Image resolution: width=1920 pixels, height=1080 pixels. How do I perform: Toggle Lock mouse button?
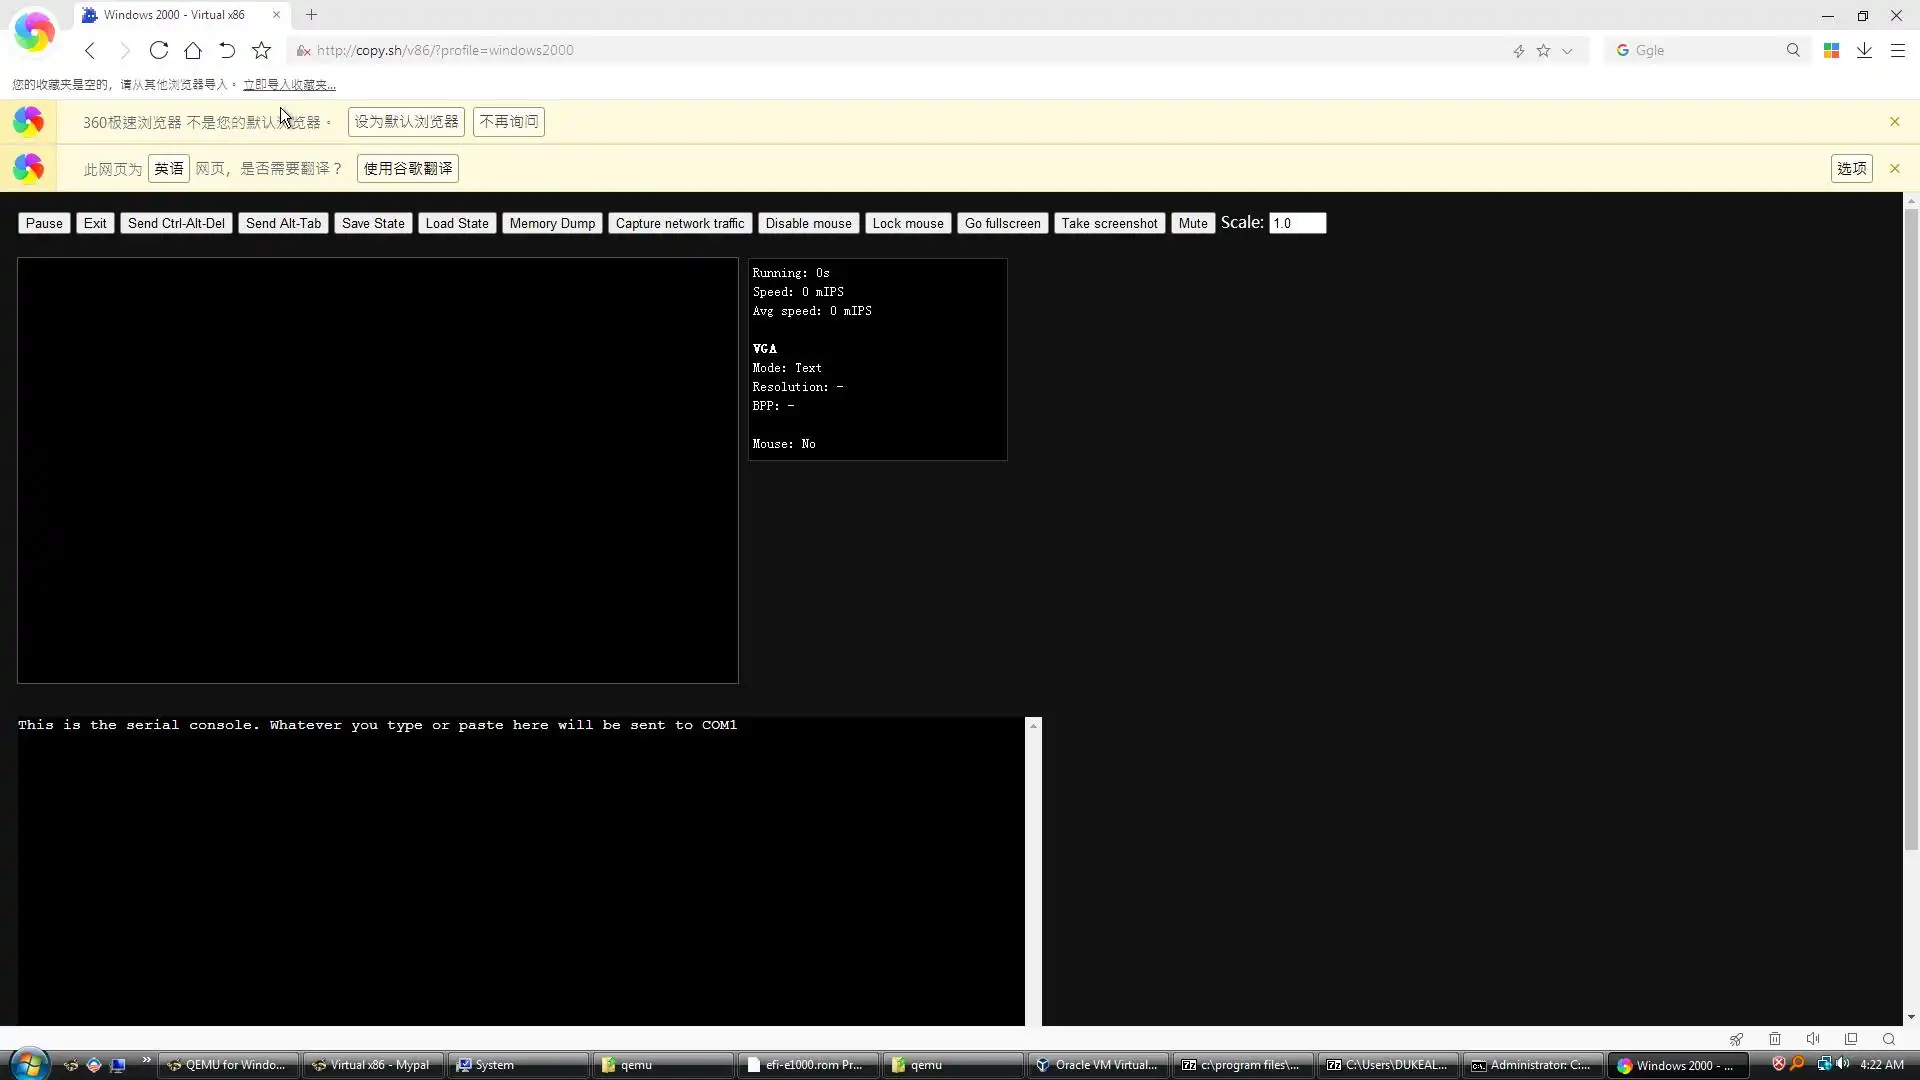coord(907,223)
